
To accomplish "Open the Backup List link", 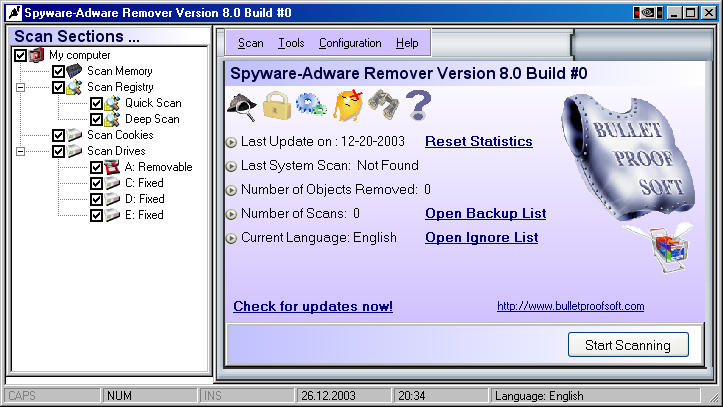I will tap(486, 213).
